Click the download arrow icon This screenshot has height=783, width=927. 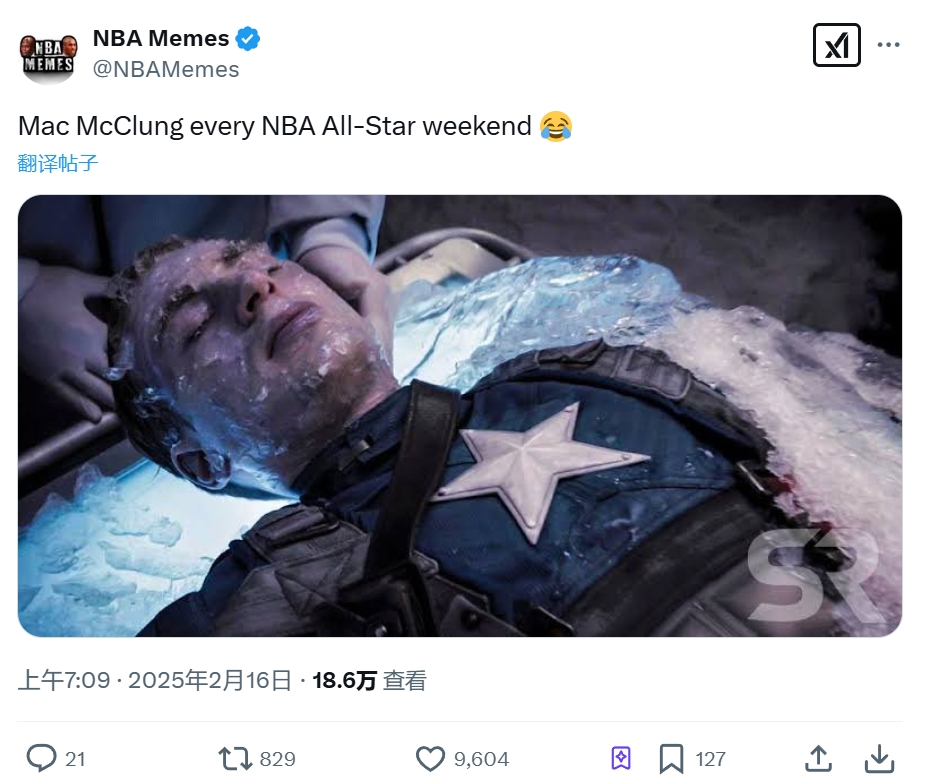[x=877, y=758]
